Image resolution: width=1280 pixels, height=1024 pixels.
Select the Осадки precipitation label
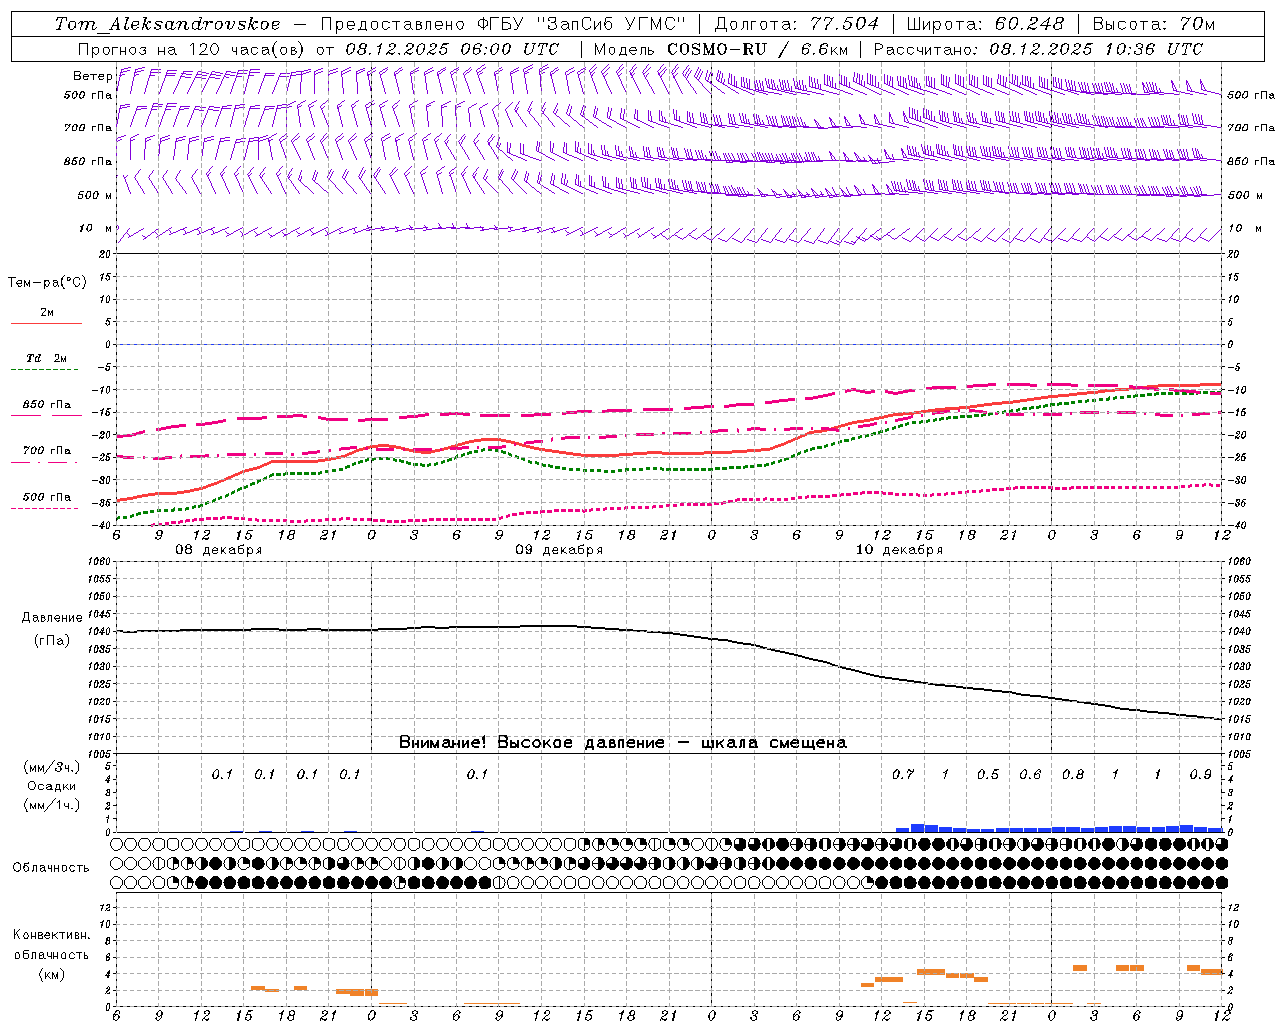[52, 786]
